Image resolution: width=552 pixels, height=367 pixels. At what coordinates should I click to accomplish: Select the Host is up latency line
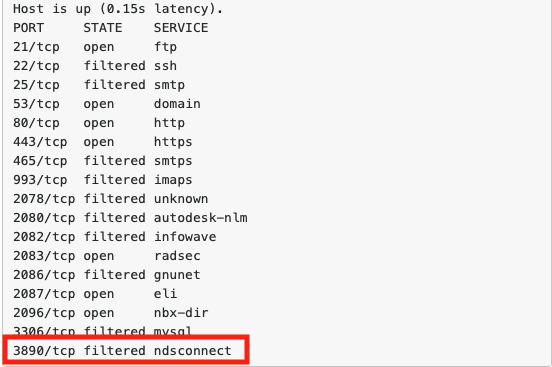tap(118, 9)
